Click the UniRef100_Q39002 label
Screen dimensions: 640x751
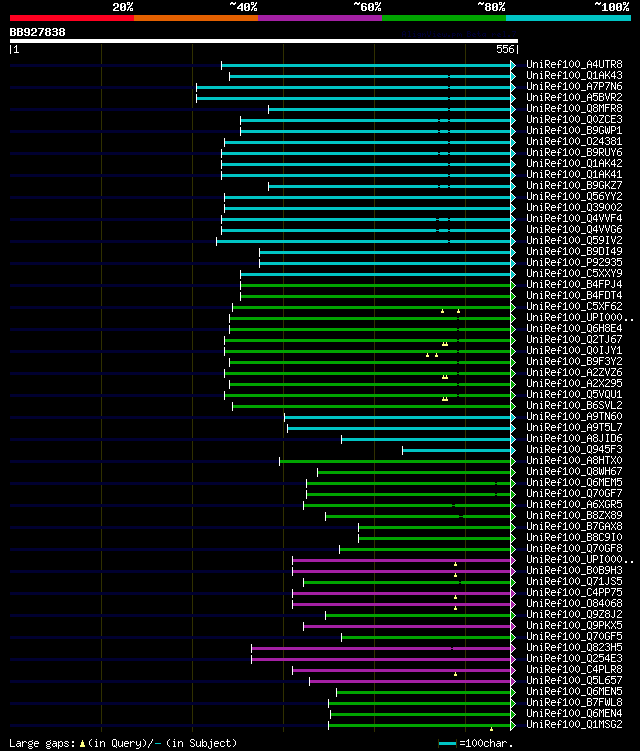[574, 207]
